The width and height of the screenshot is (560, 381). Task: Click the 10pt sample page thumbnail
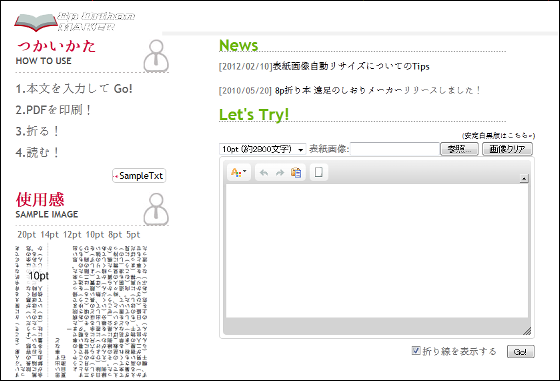[81, 311]
